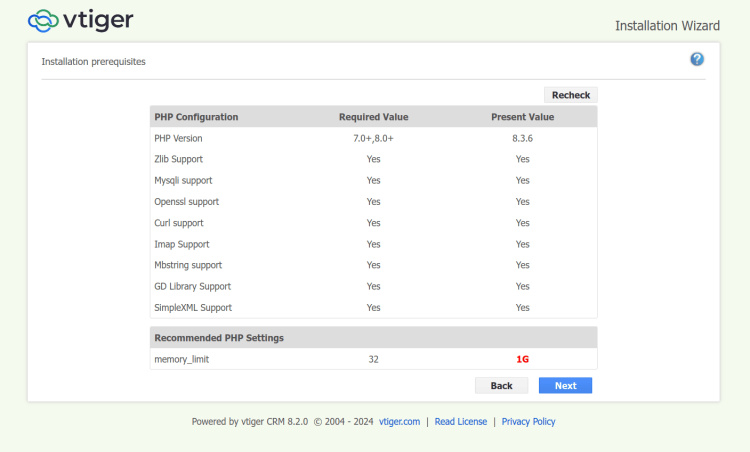Select the PHP Version row label
The height and width of the screenshot is (452, 750).
178,138
